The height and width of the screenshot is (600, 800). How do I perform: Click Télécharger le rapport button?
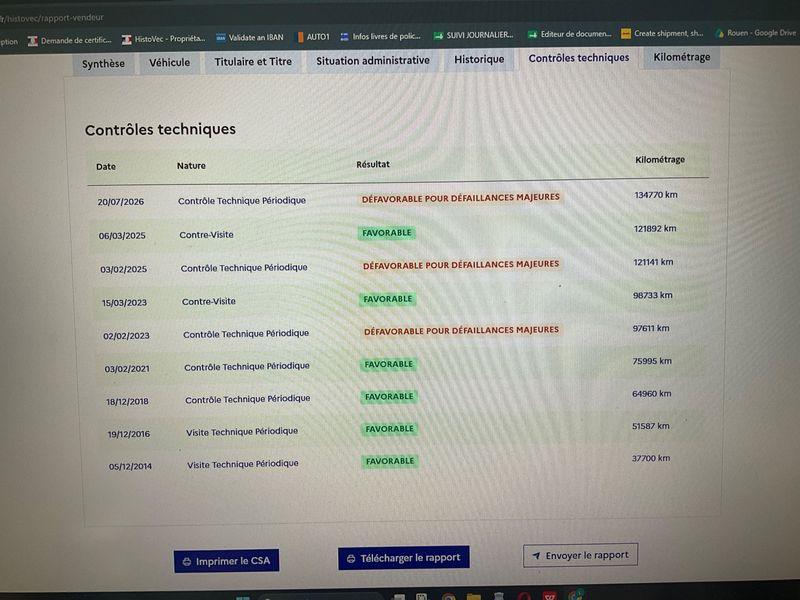click(x=404, y=558)
